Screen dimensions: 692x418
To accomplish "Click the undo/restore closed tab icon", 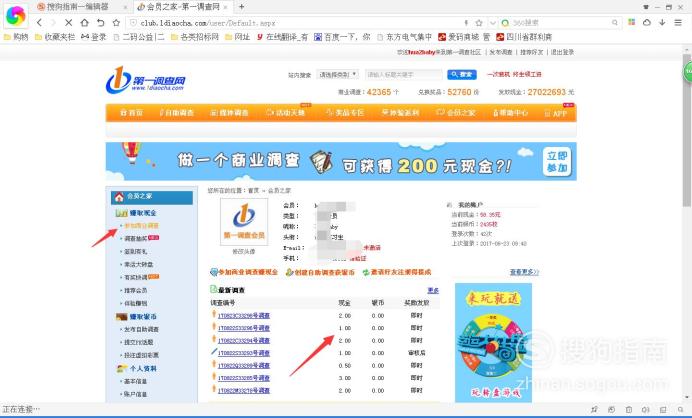I will click(x=101, y=23).
